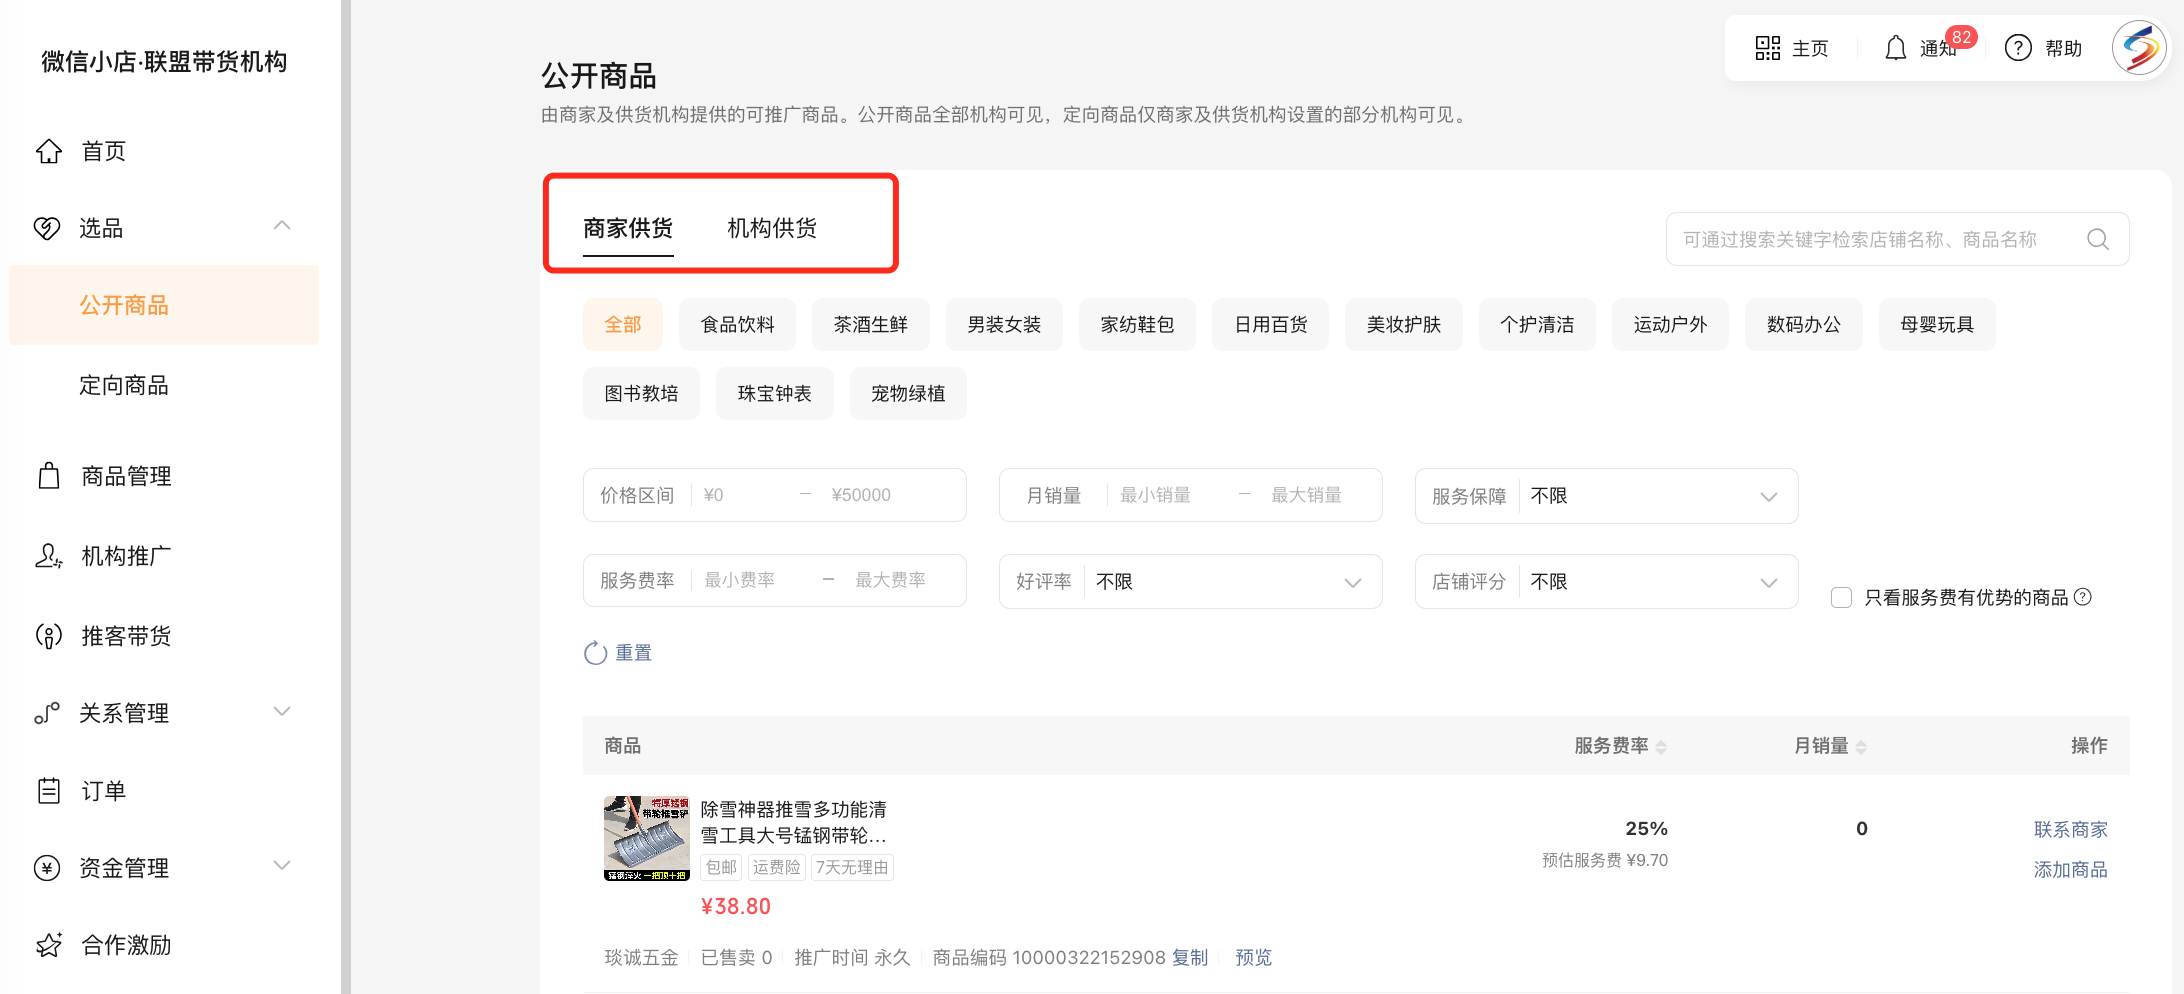The height and width of the screenshot is (994, 2184).
Task: Click the snow shovel product thumbnail
Action: [646, 838]
